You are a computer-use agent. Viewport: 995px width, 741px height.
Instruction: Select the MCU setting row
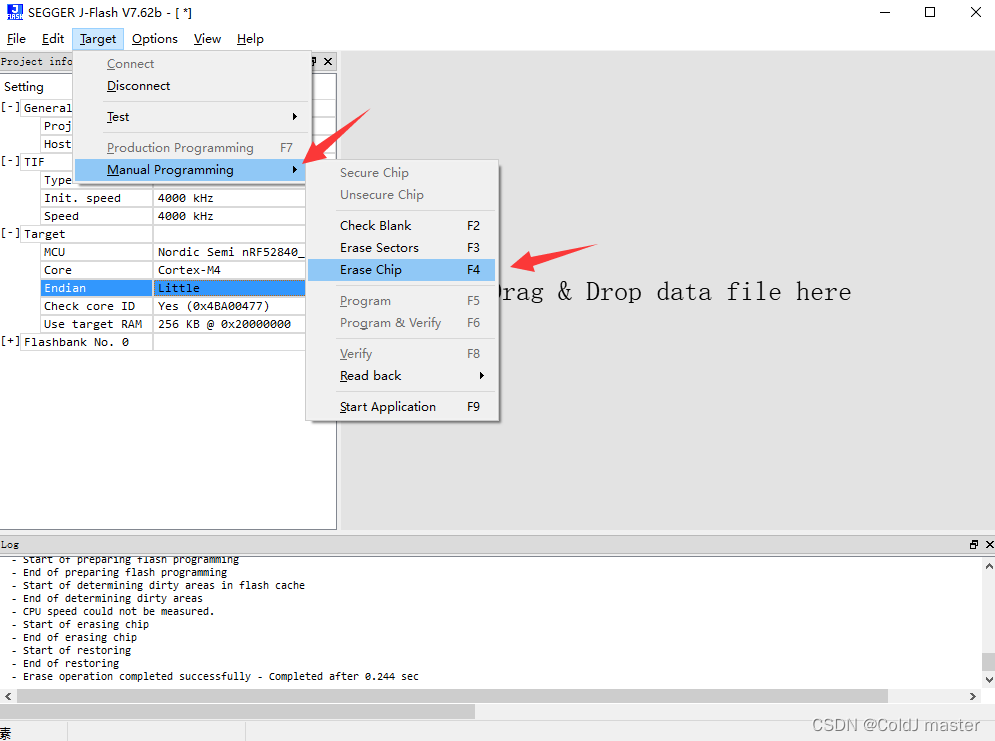(173, 252)
